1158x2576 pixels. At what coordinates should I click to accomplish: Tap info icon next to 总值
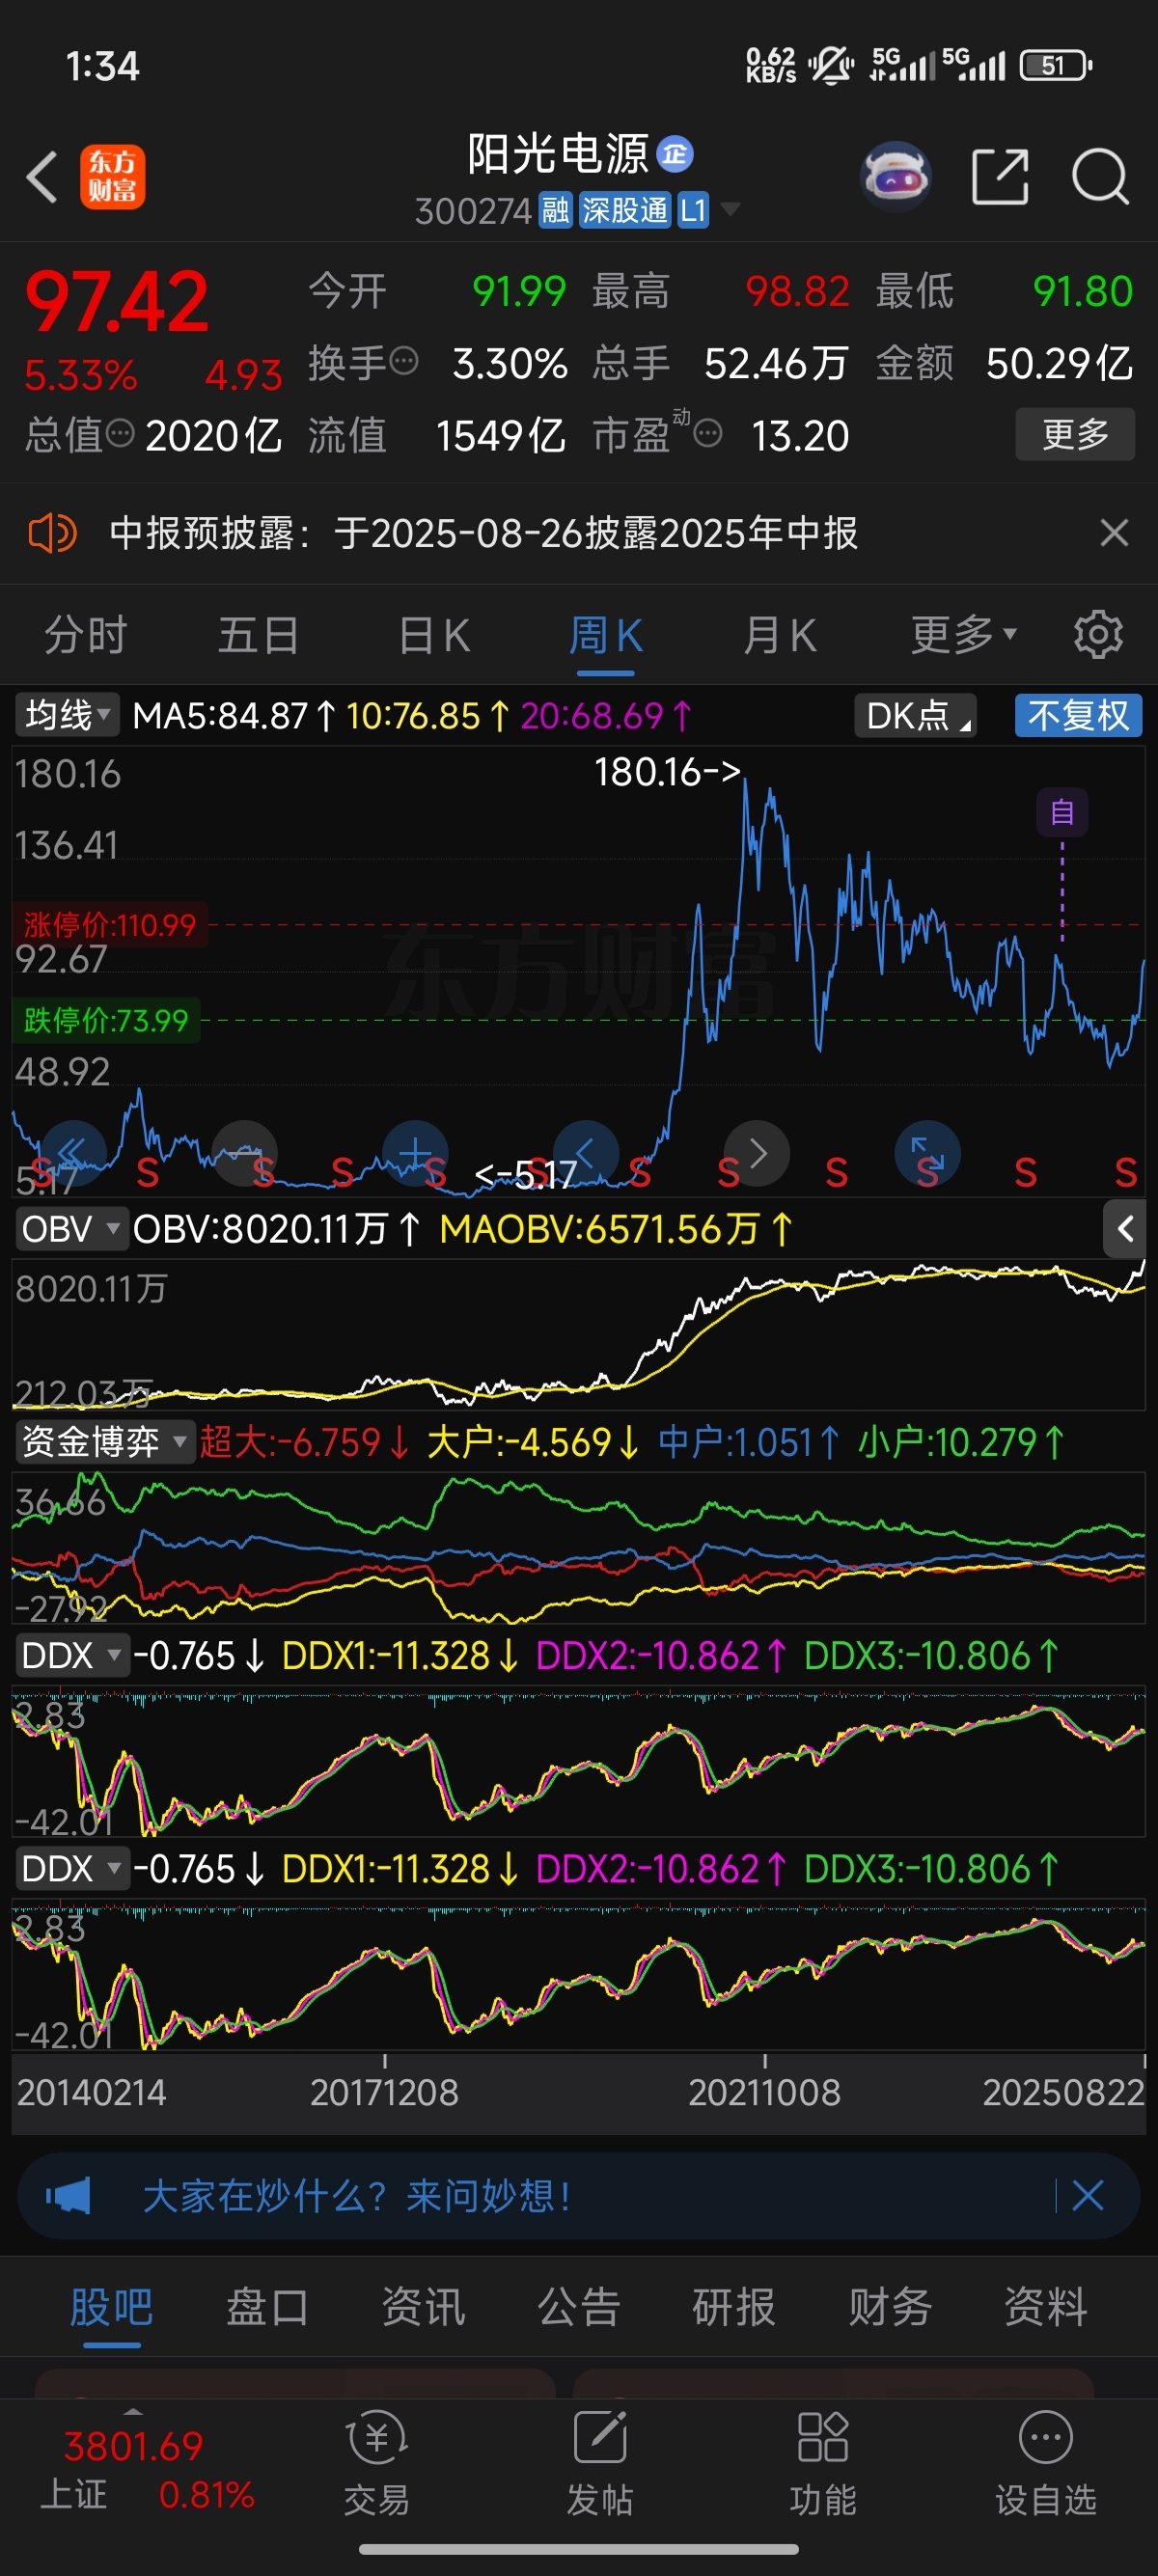pos(120,434)
